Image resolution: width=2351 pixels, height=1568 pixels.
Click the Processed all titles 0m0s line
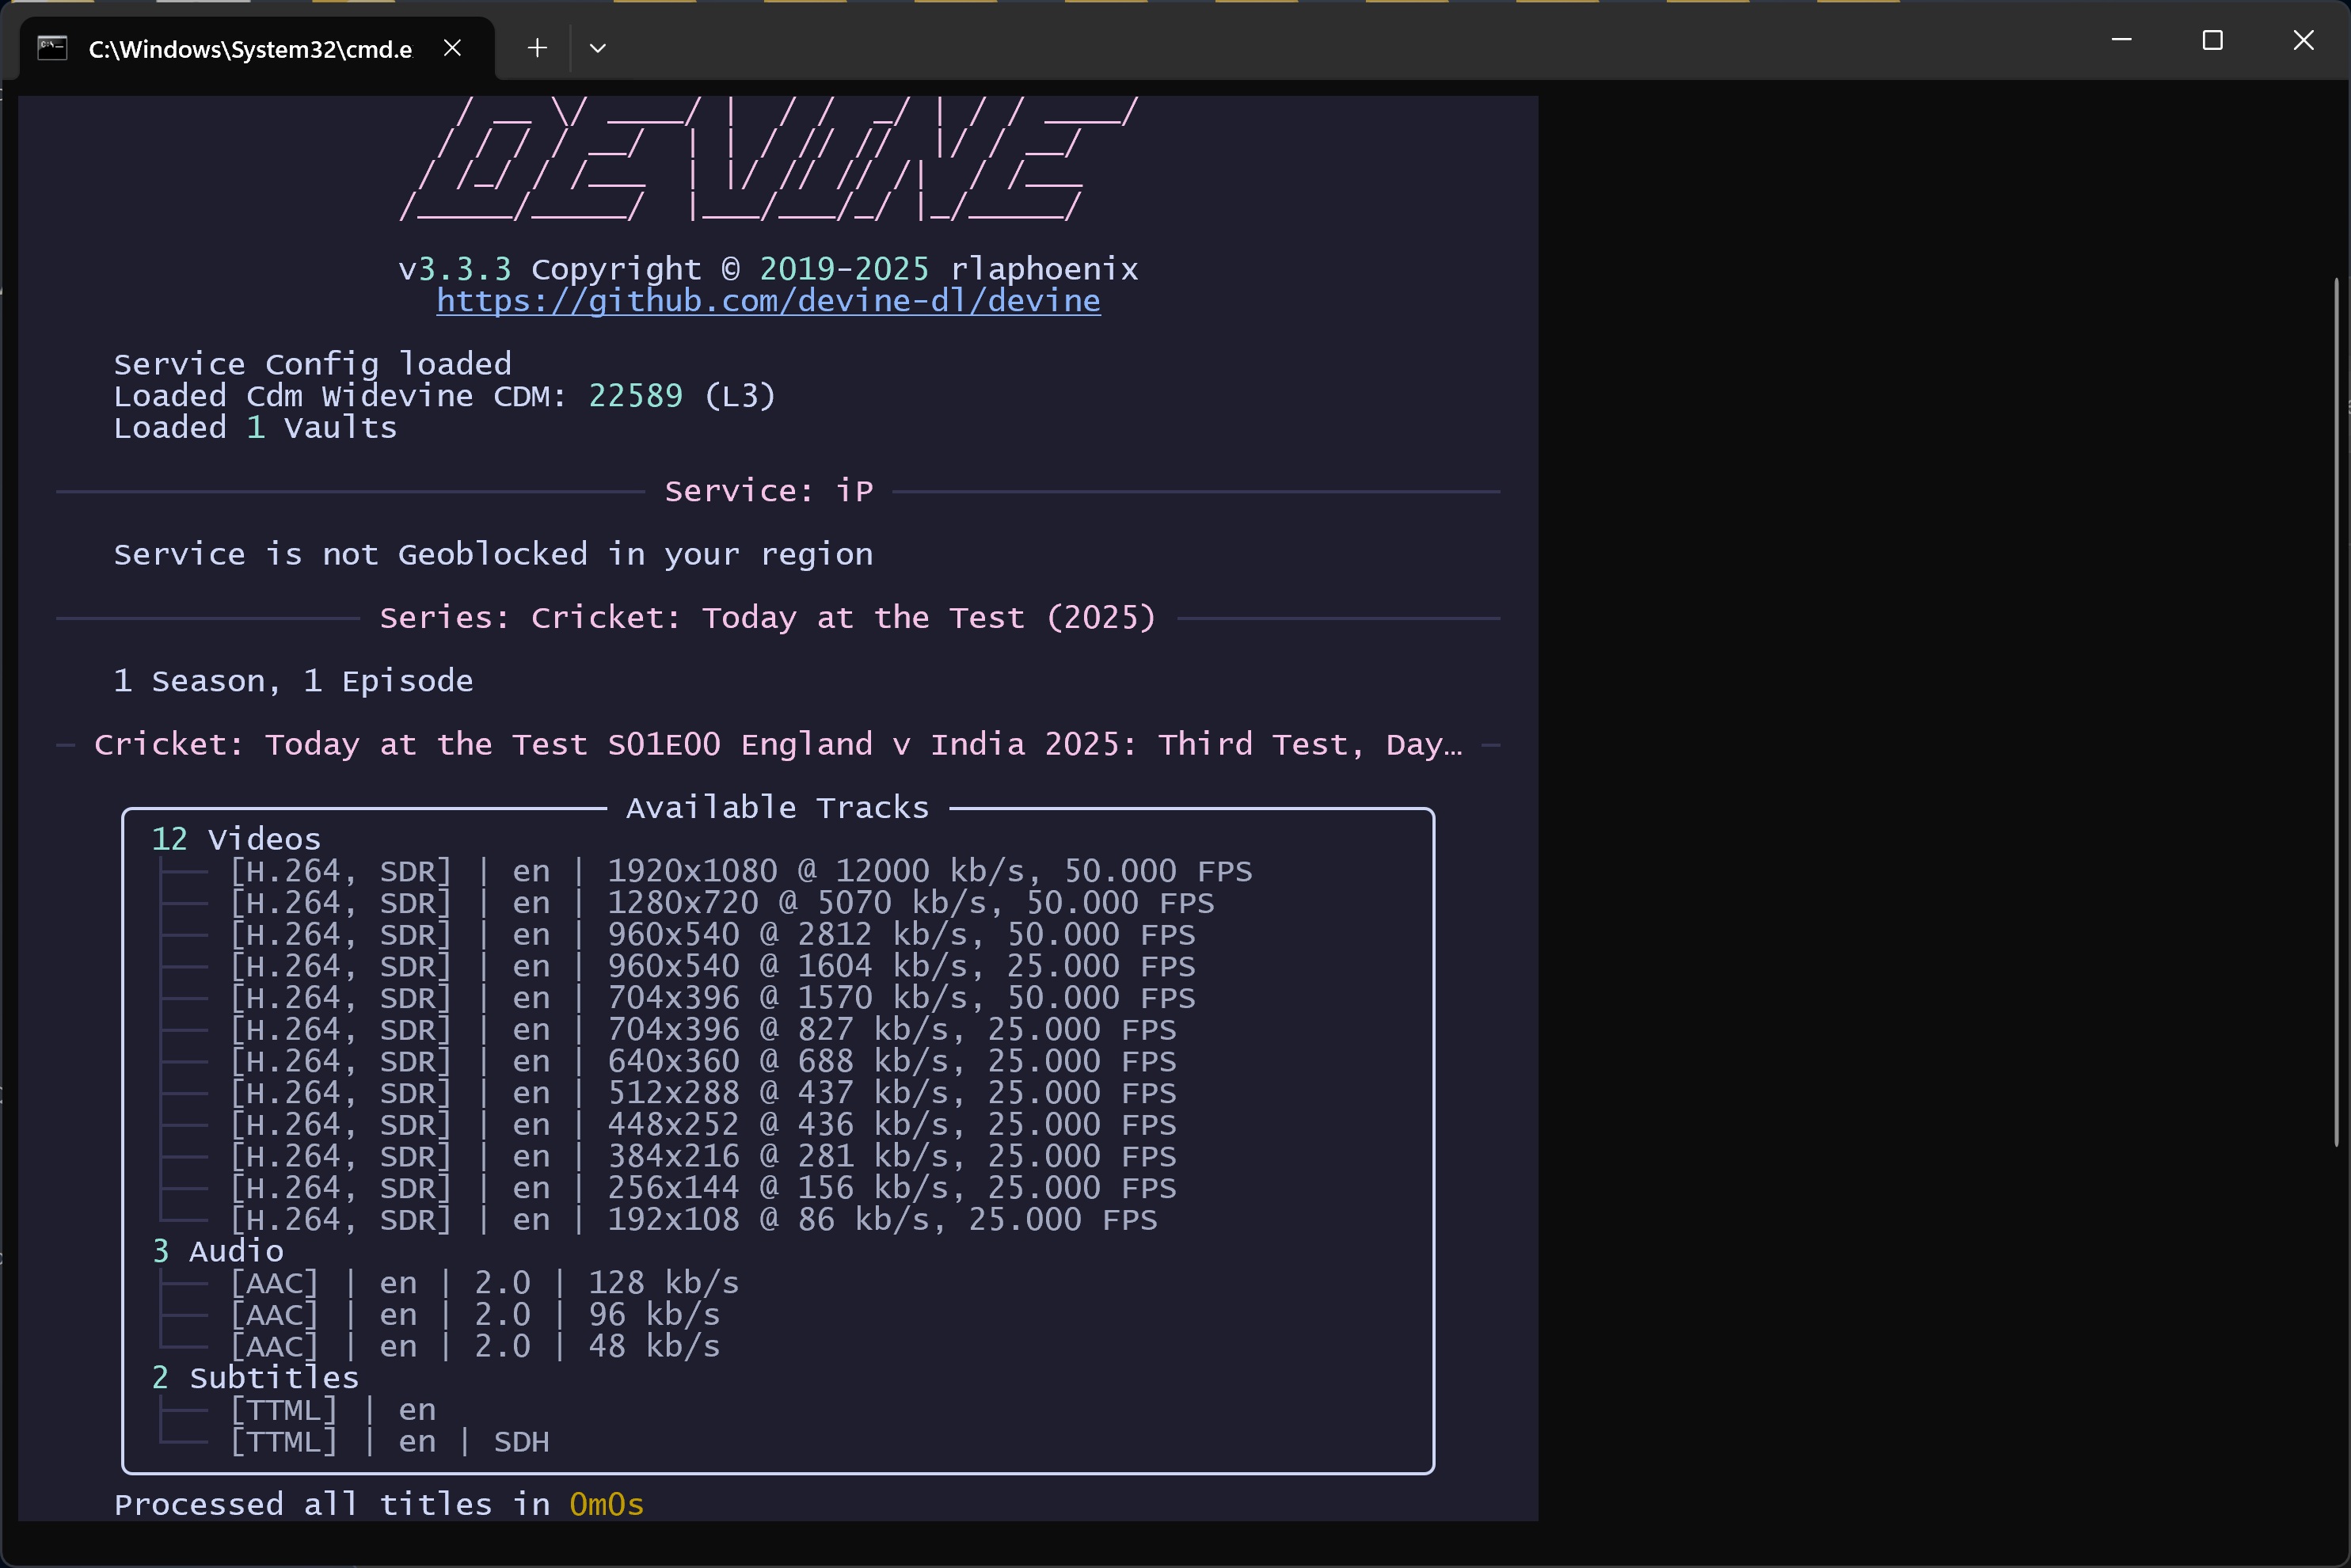pos(378,1505)
